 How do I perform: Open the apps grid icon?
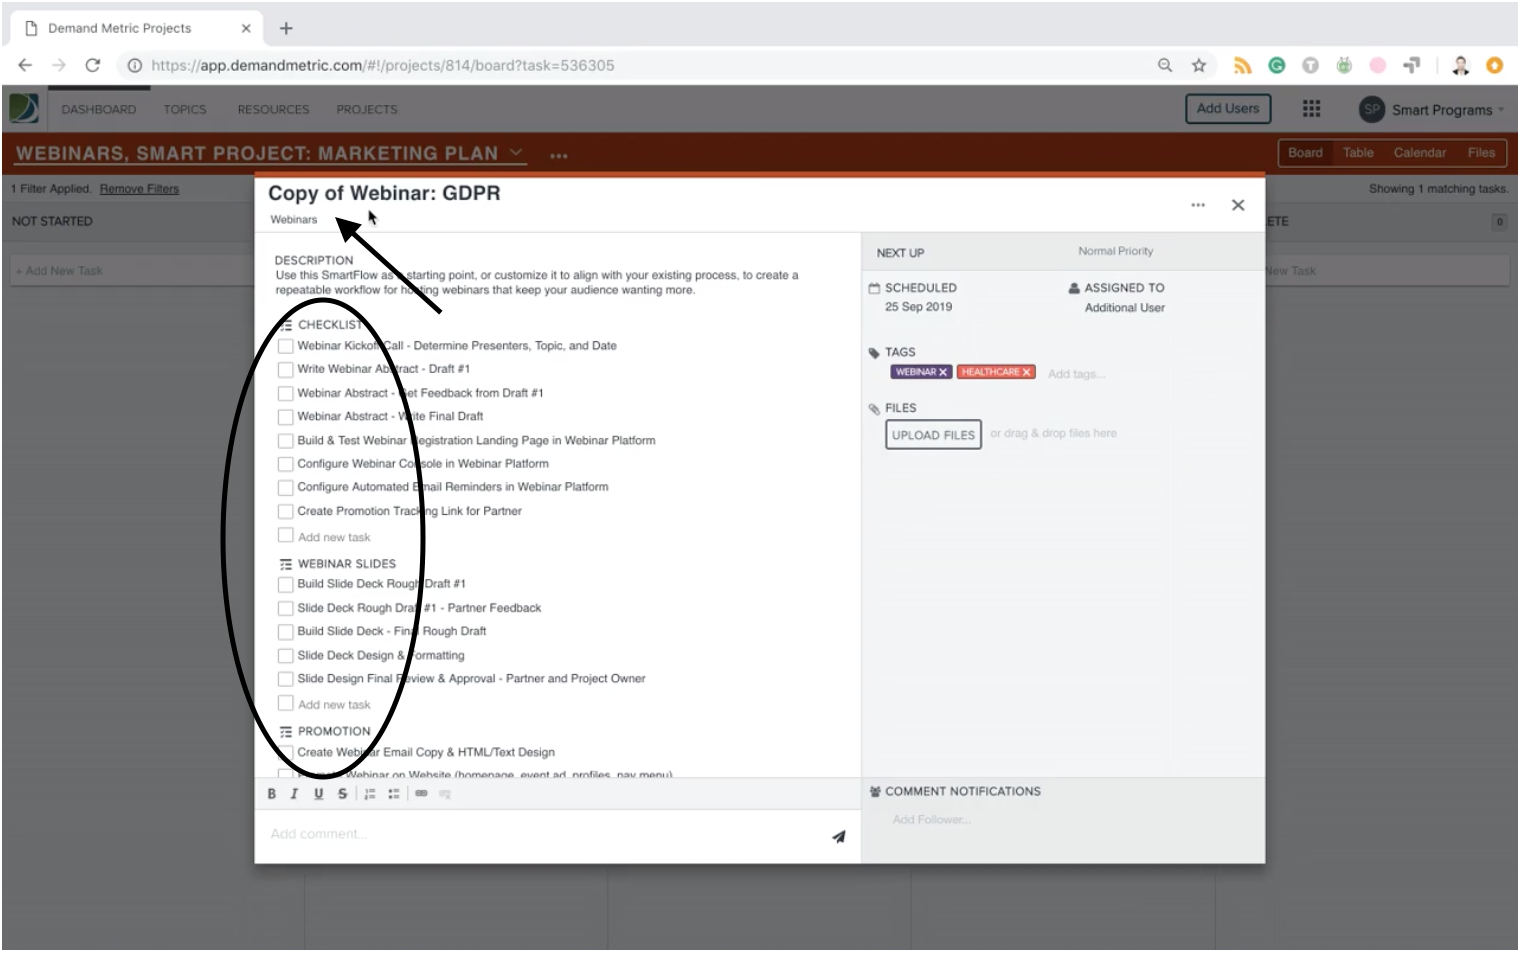(1311, 108)
